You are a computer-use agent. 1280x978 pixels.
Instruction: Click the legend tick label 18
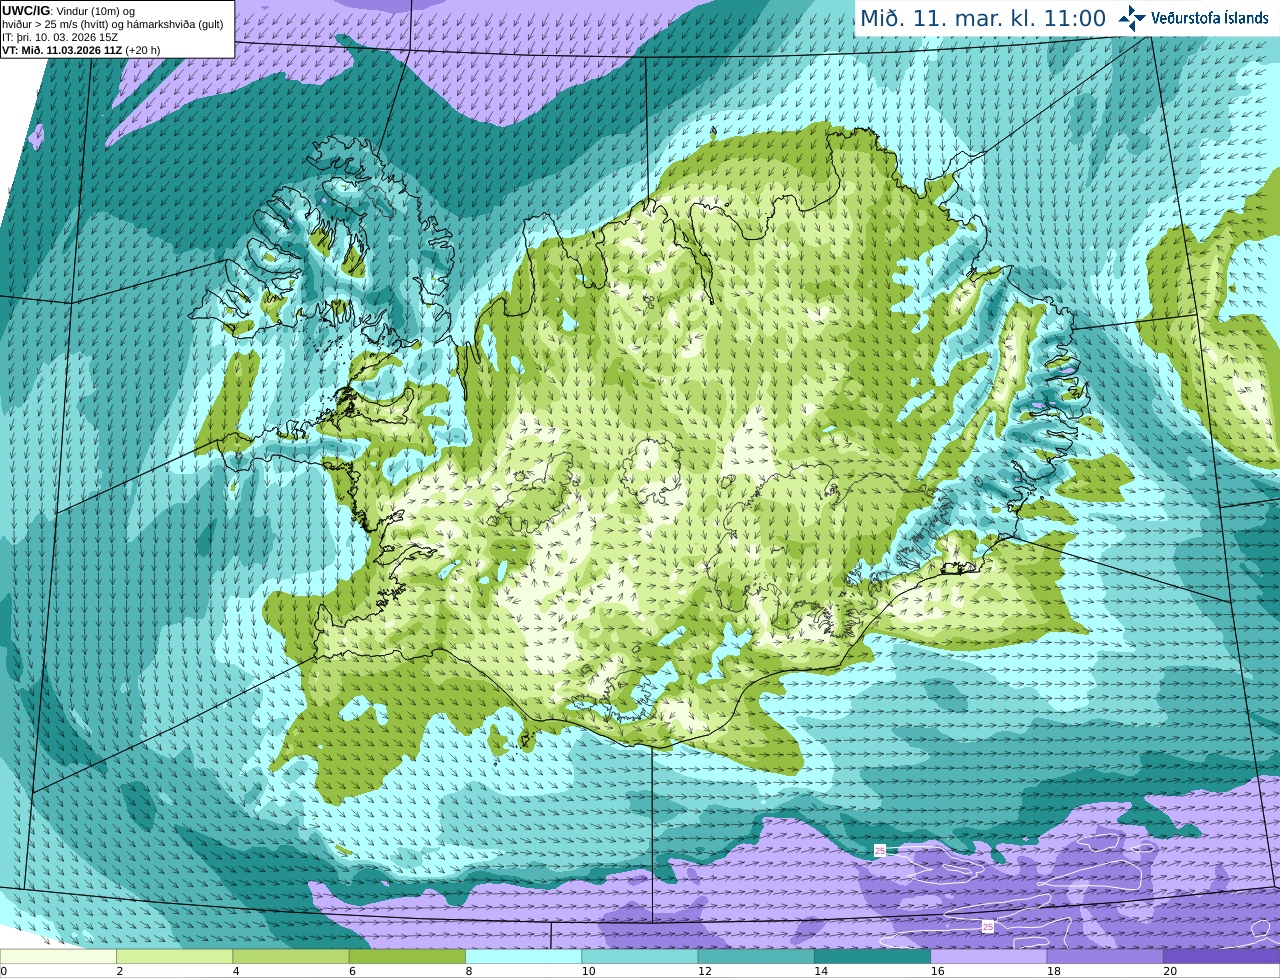[1054, 971]
